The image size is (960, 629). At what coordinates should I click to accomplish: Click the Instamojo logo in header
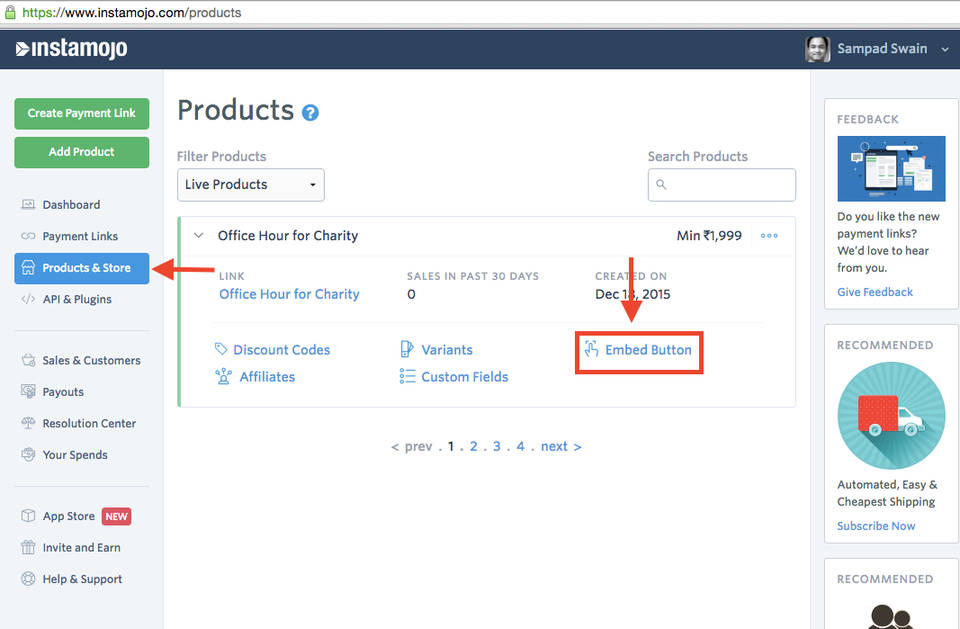pyautogui.click(x=71, y=49)
